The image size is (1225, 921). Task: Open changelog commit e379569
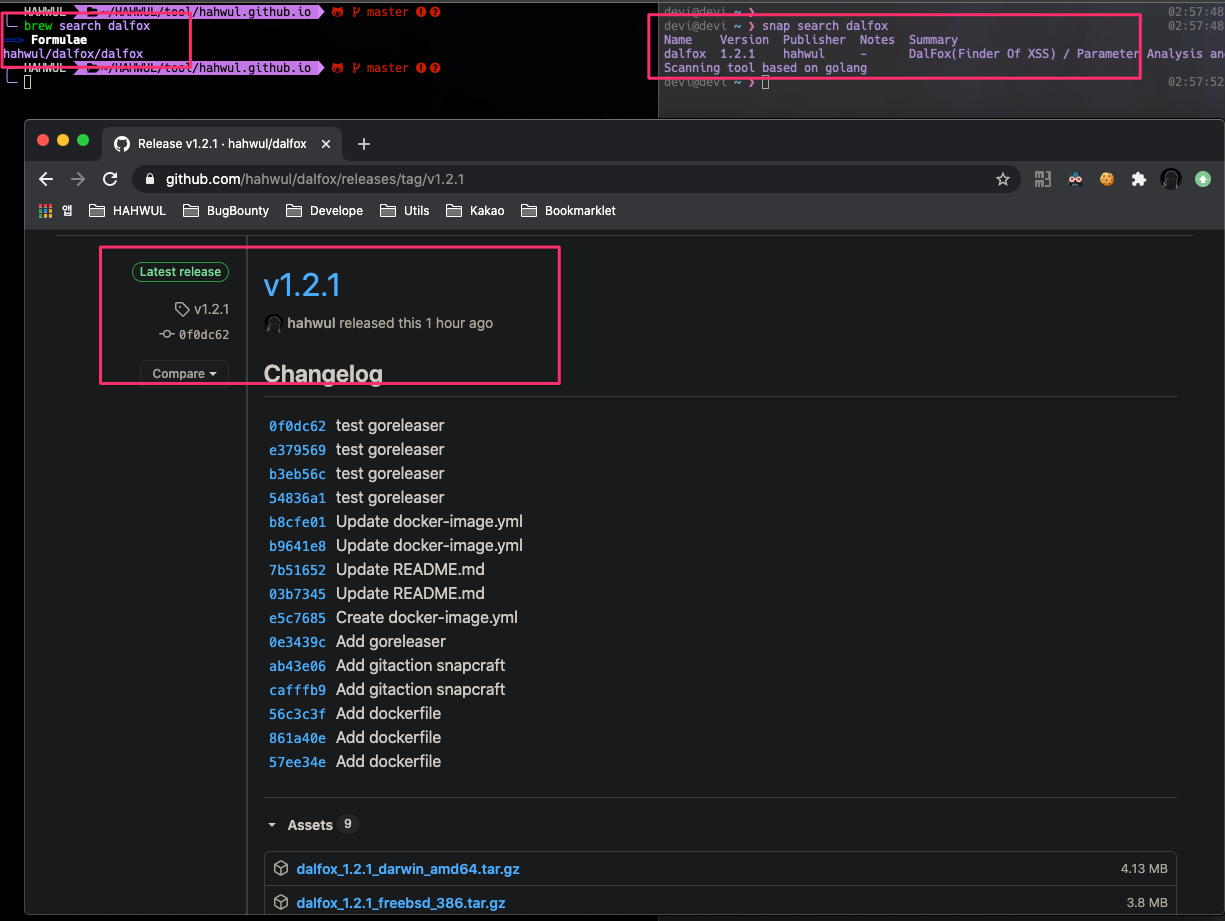tap(297, 450)
